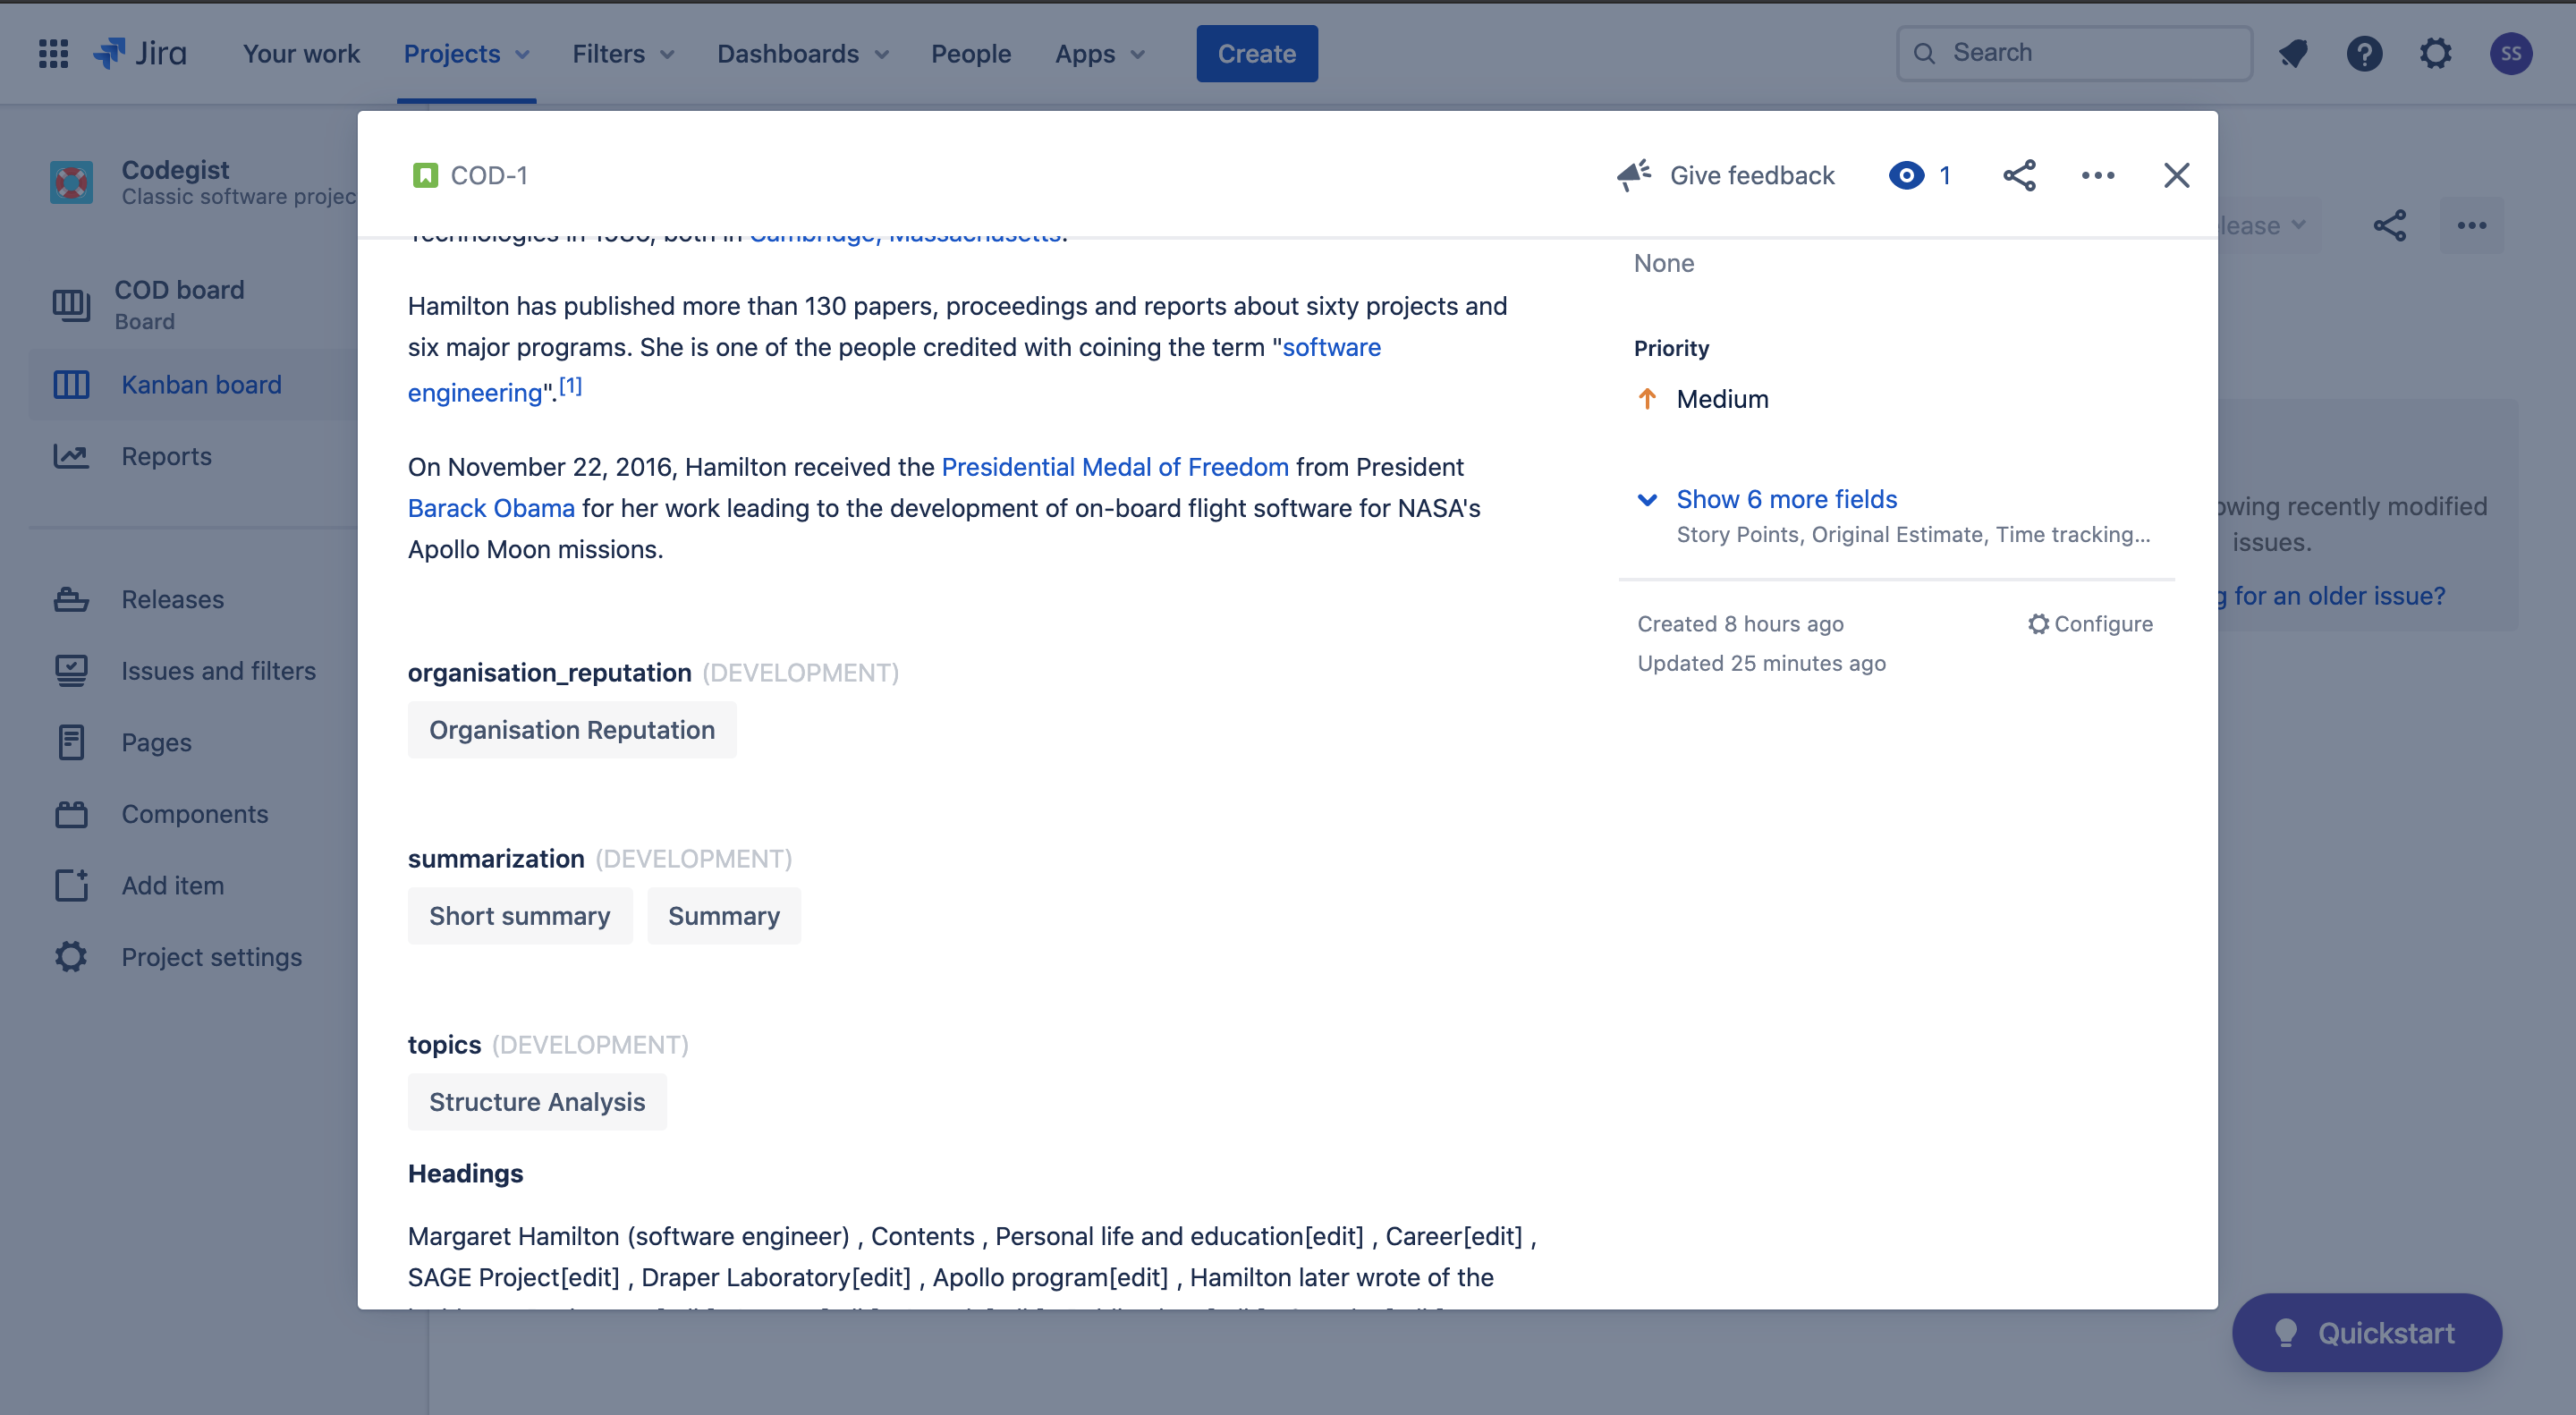Open the settings gear in top bar
This screenshot has height=1415, width=2576.
2435,53
